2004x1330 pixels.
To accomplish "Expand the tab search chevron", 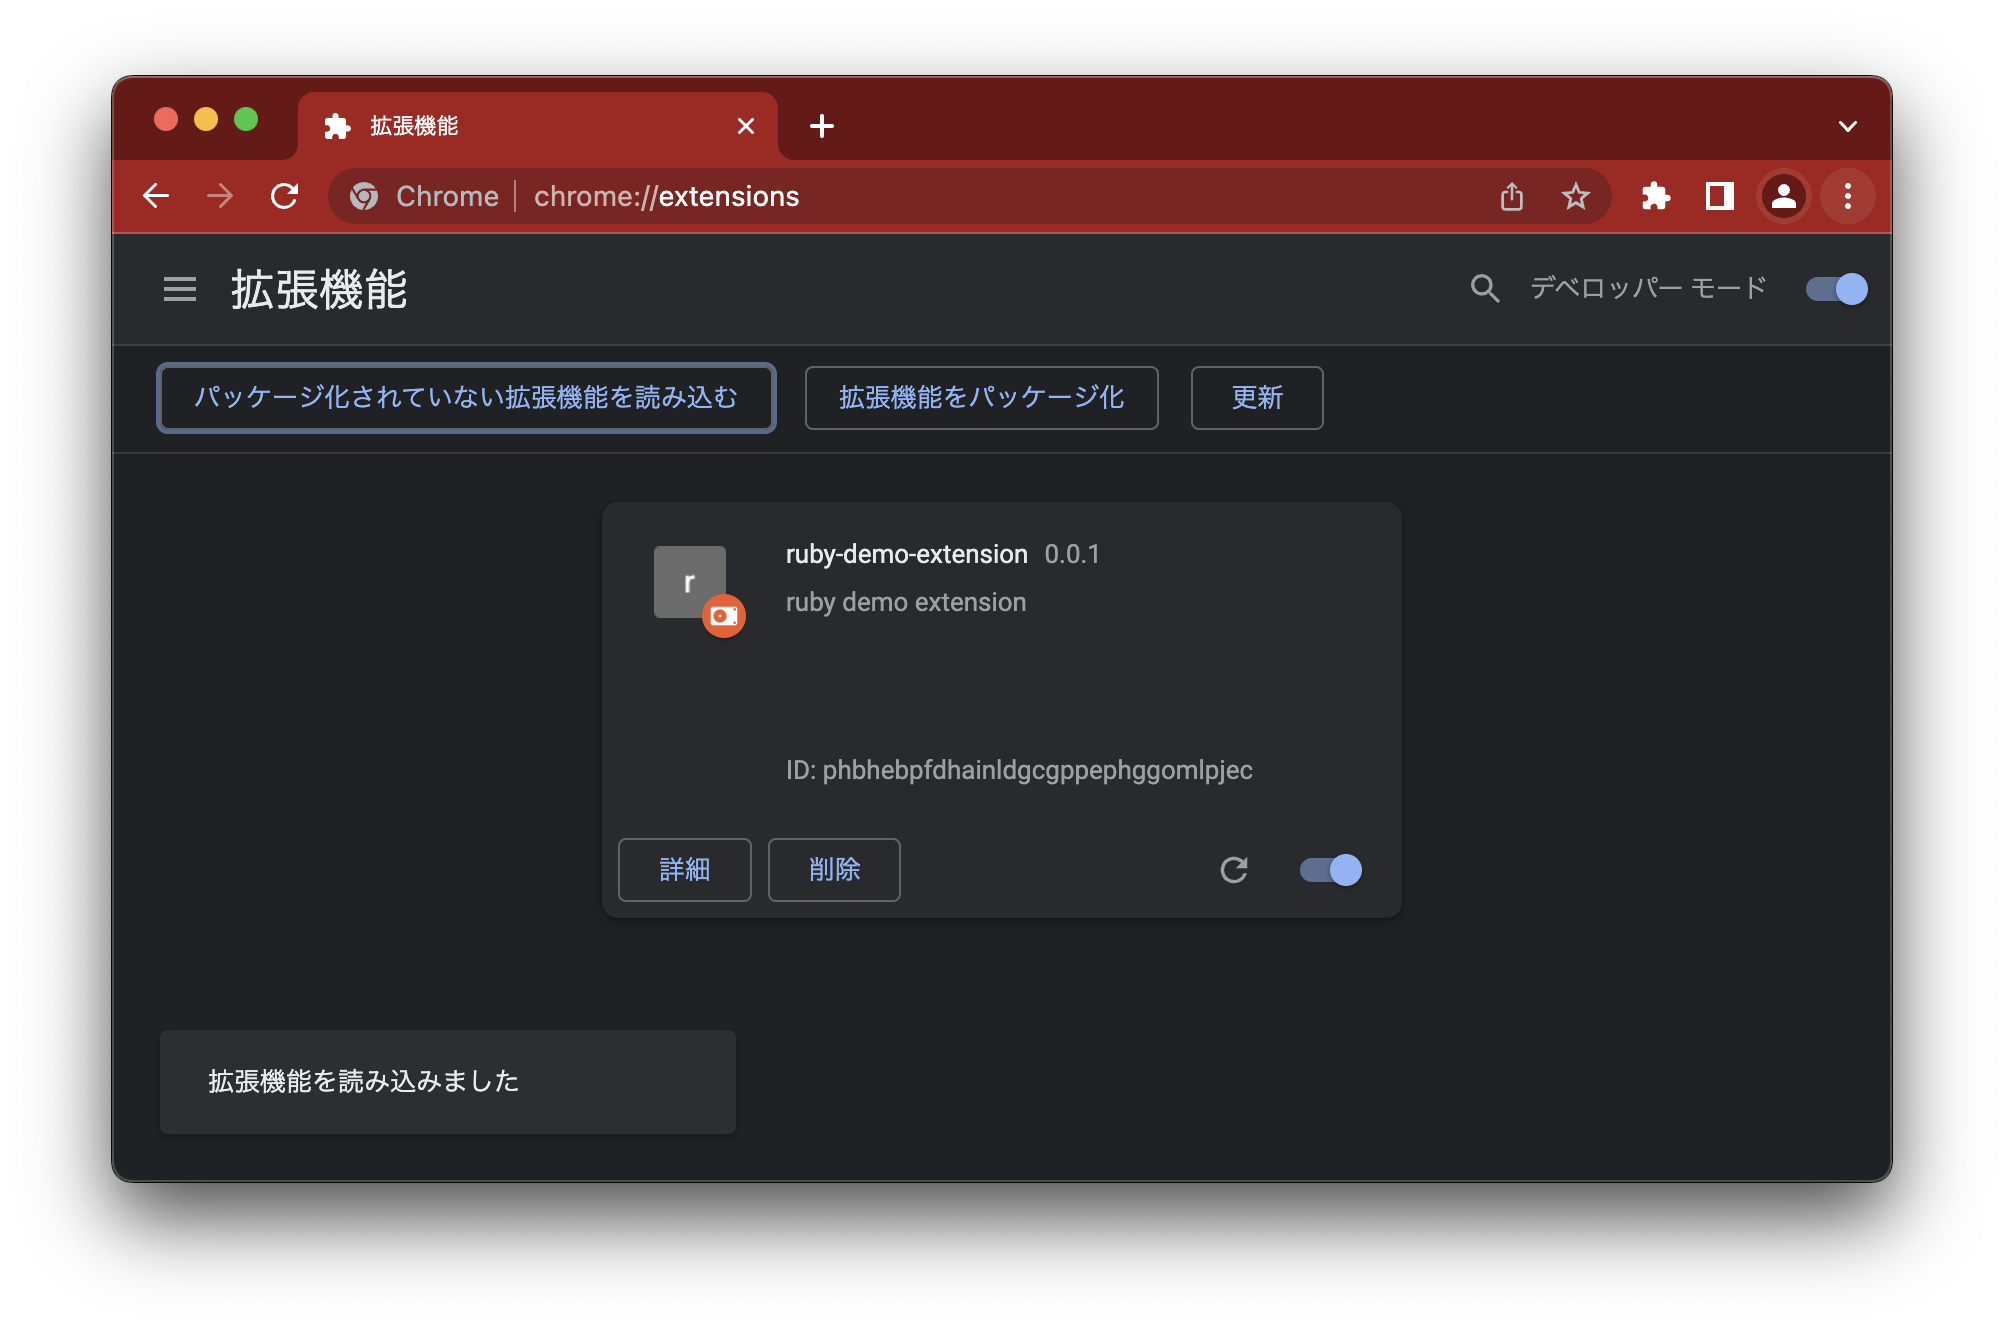I will click(1848, 126).
